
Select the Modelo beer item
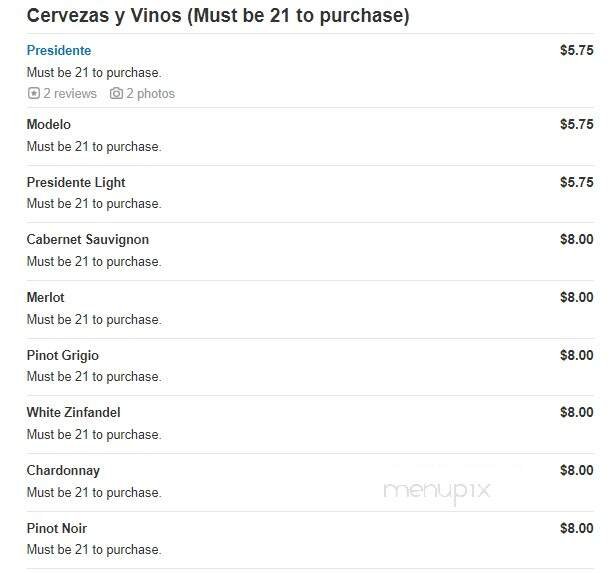pyautogui.click(x=49, y=124)
